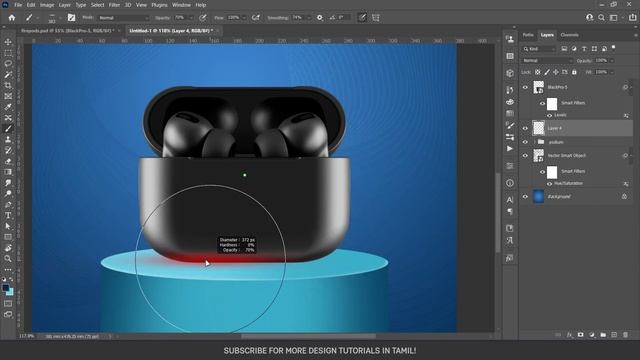
Task: Create a new layer button
Action: 614,335
